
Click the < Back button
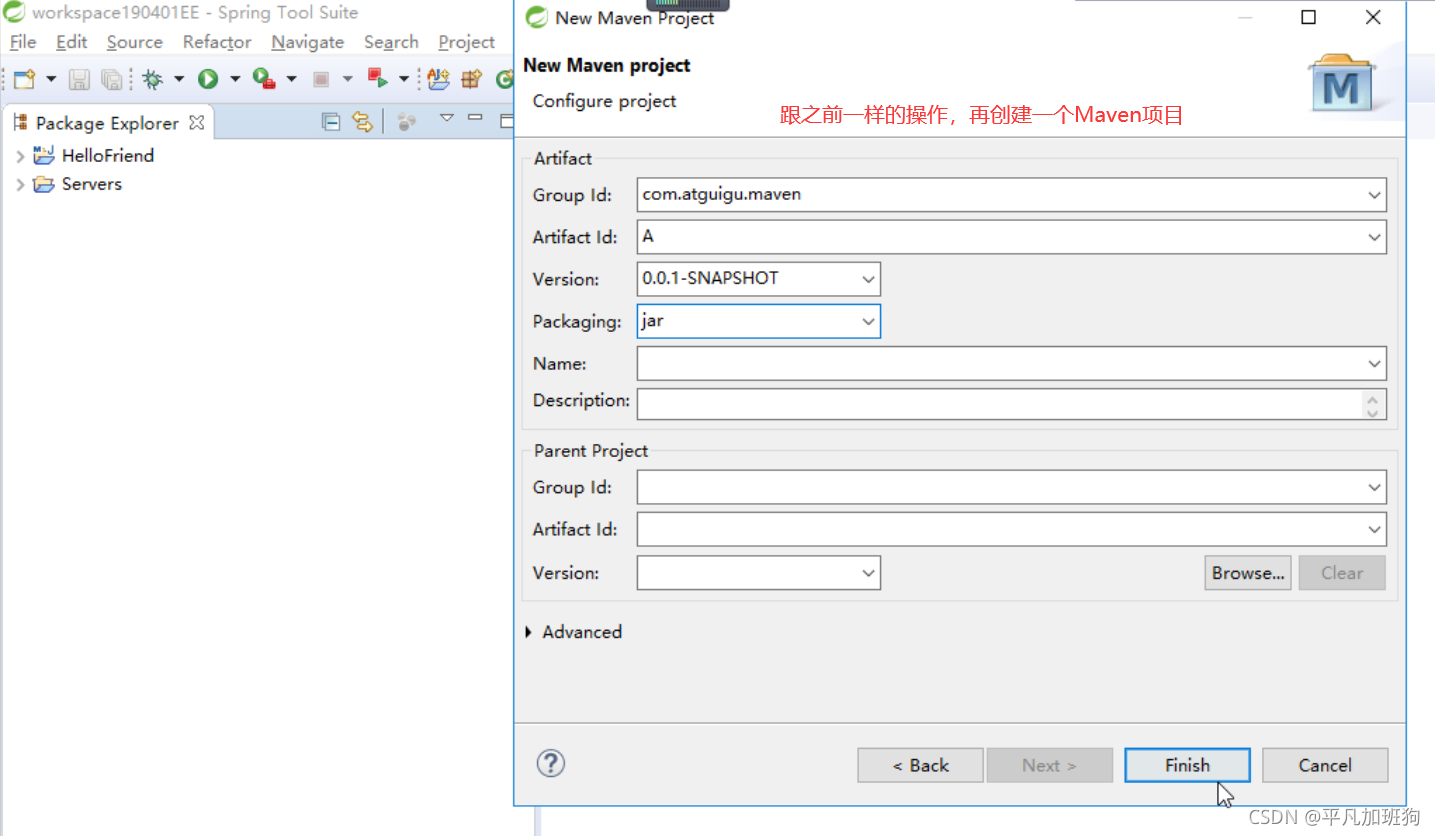(x=920, y=765)
